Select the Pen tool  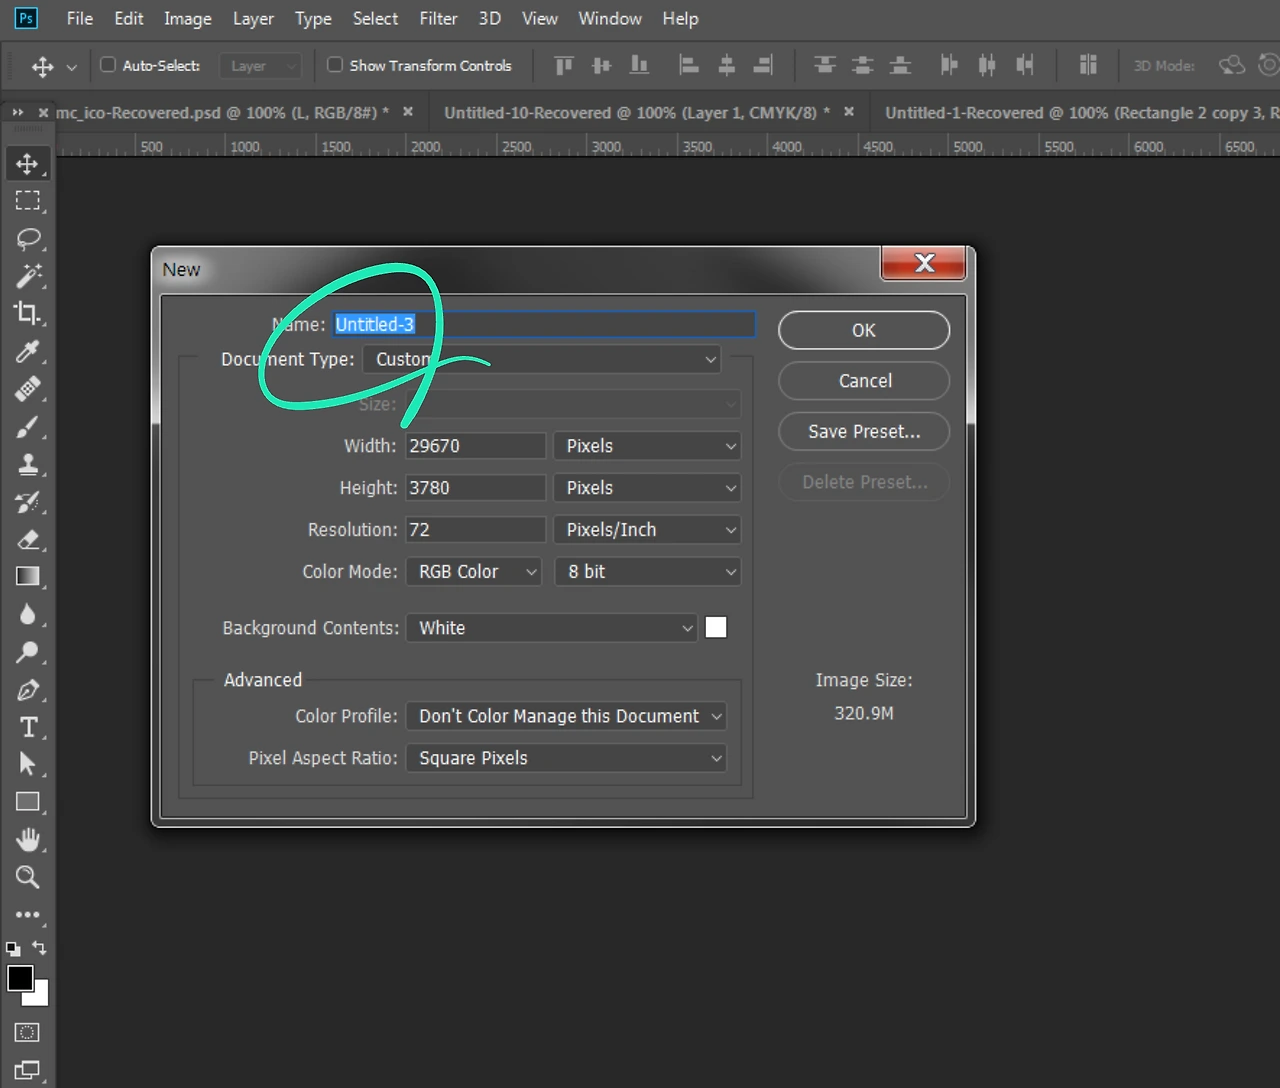[x=27, y=689]
